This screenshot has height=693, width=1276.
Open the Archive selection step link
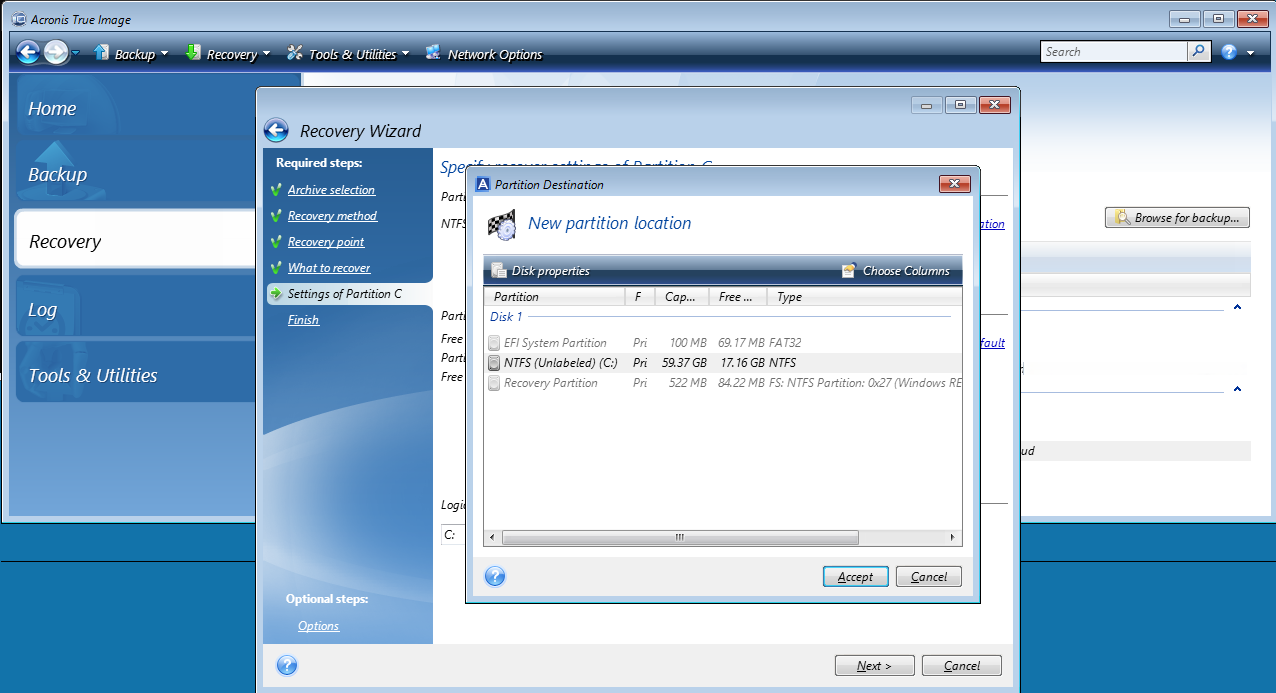coord(331,189)
